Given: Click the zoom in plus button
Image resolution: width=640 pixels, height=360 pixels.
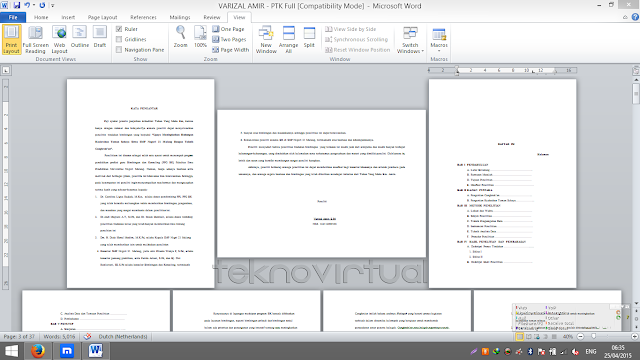Looking at the screenshot, I should click(634, 337).
